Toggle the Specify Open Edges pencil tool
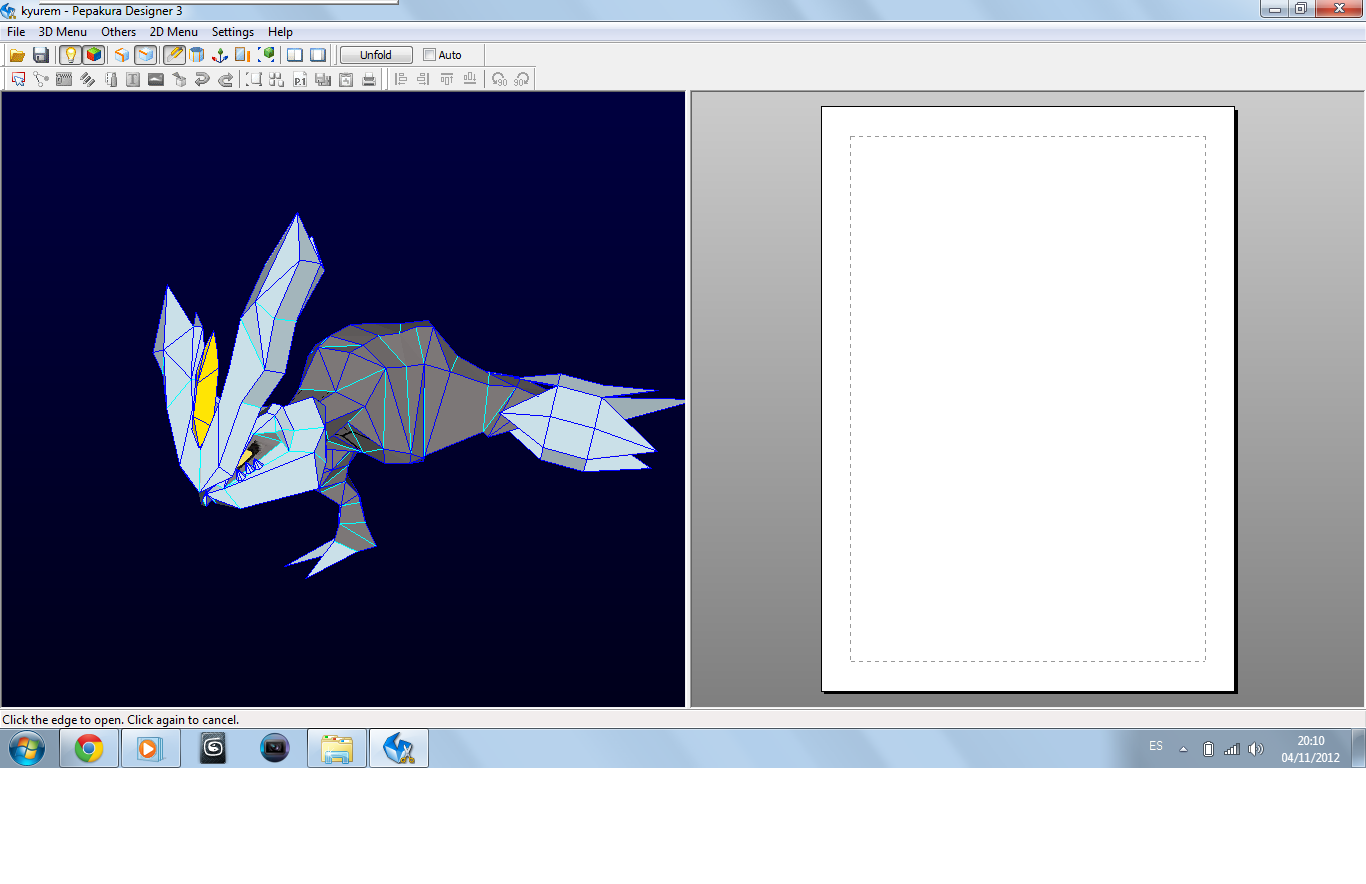This screenshot has height=884, width=1366. [174, 55]
